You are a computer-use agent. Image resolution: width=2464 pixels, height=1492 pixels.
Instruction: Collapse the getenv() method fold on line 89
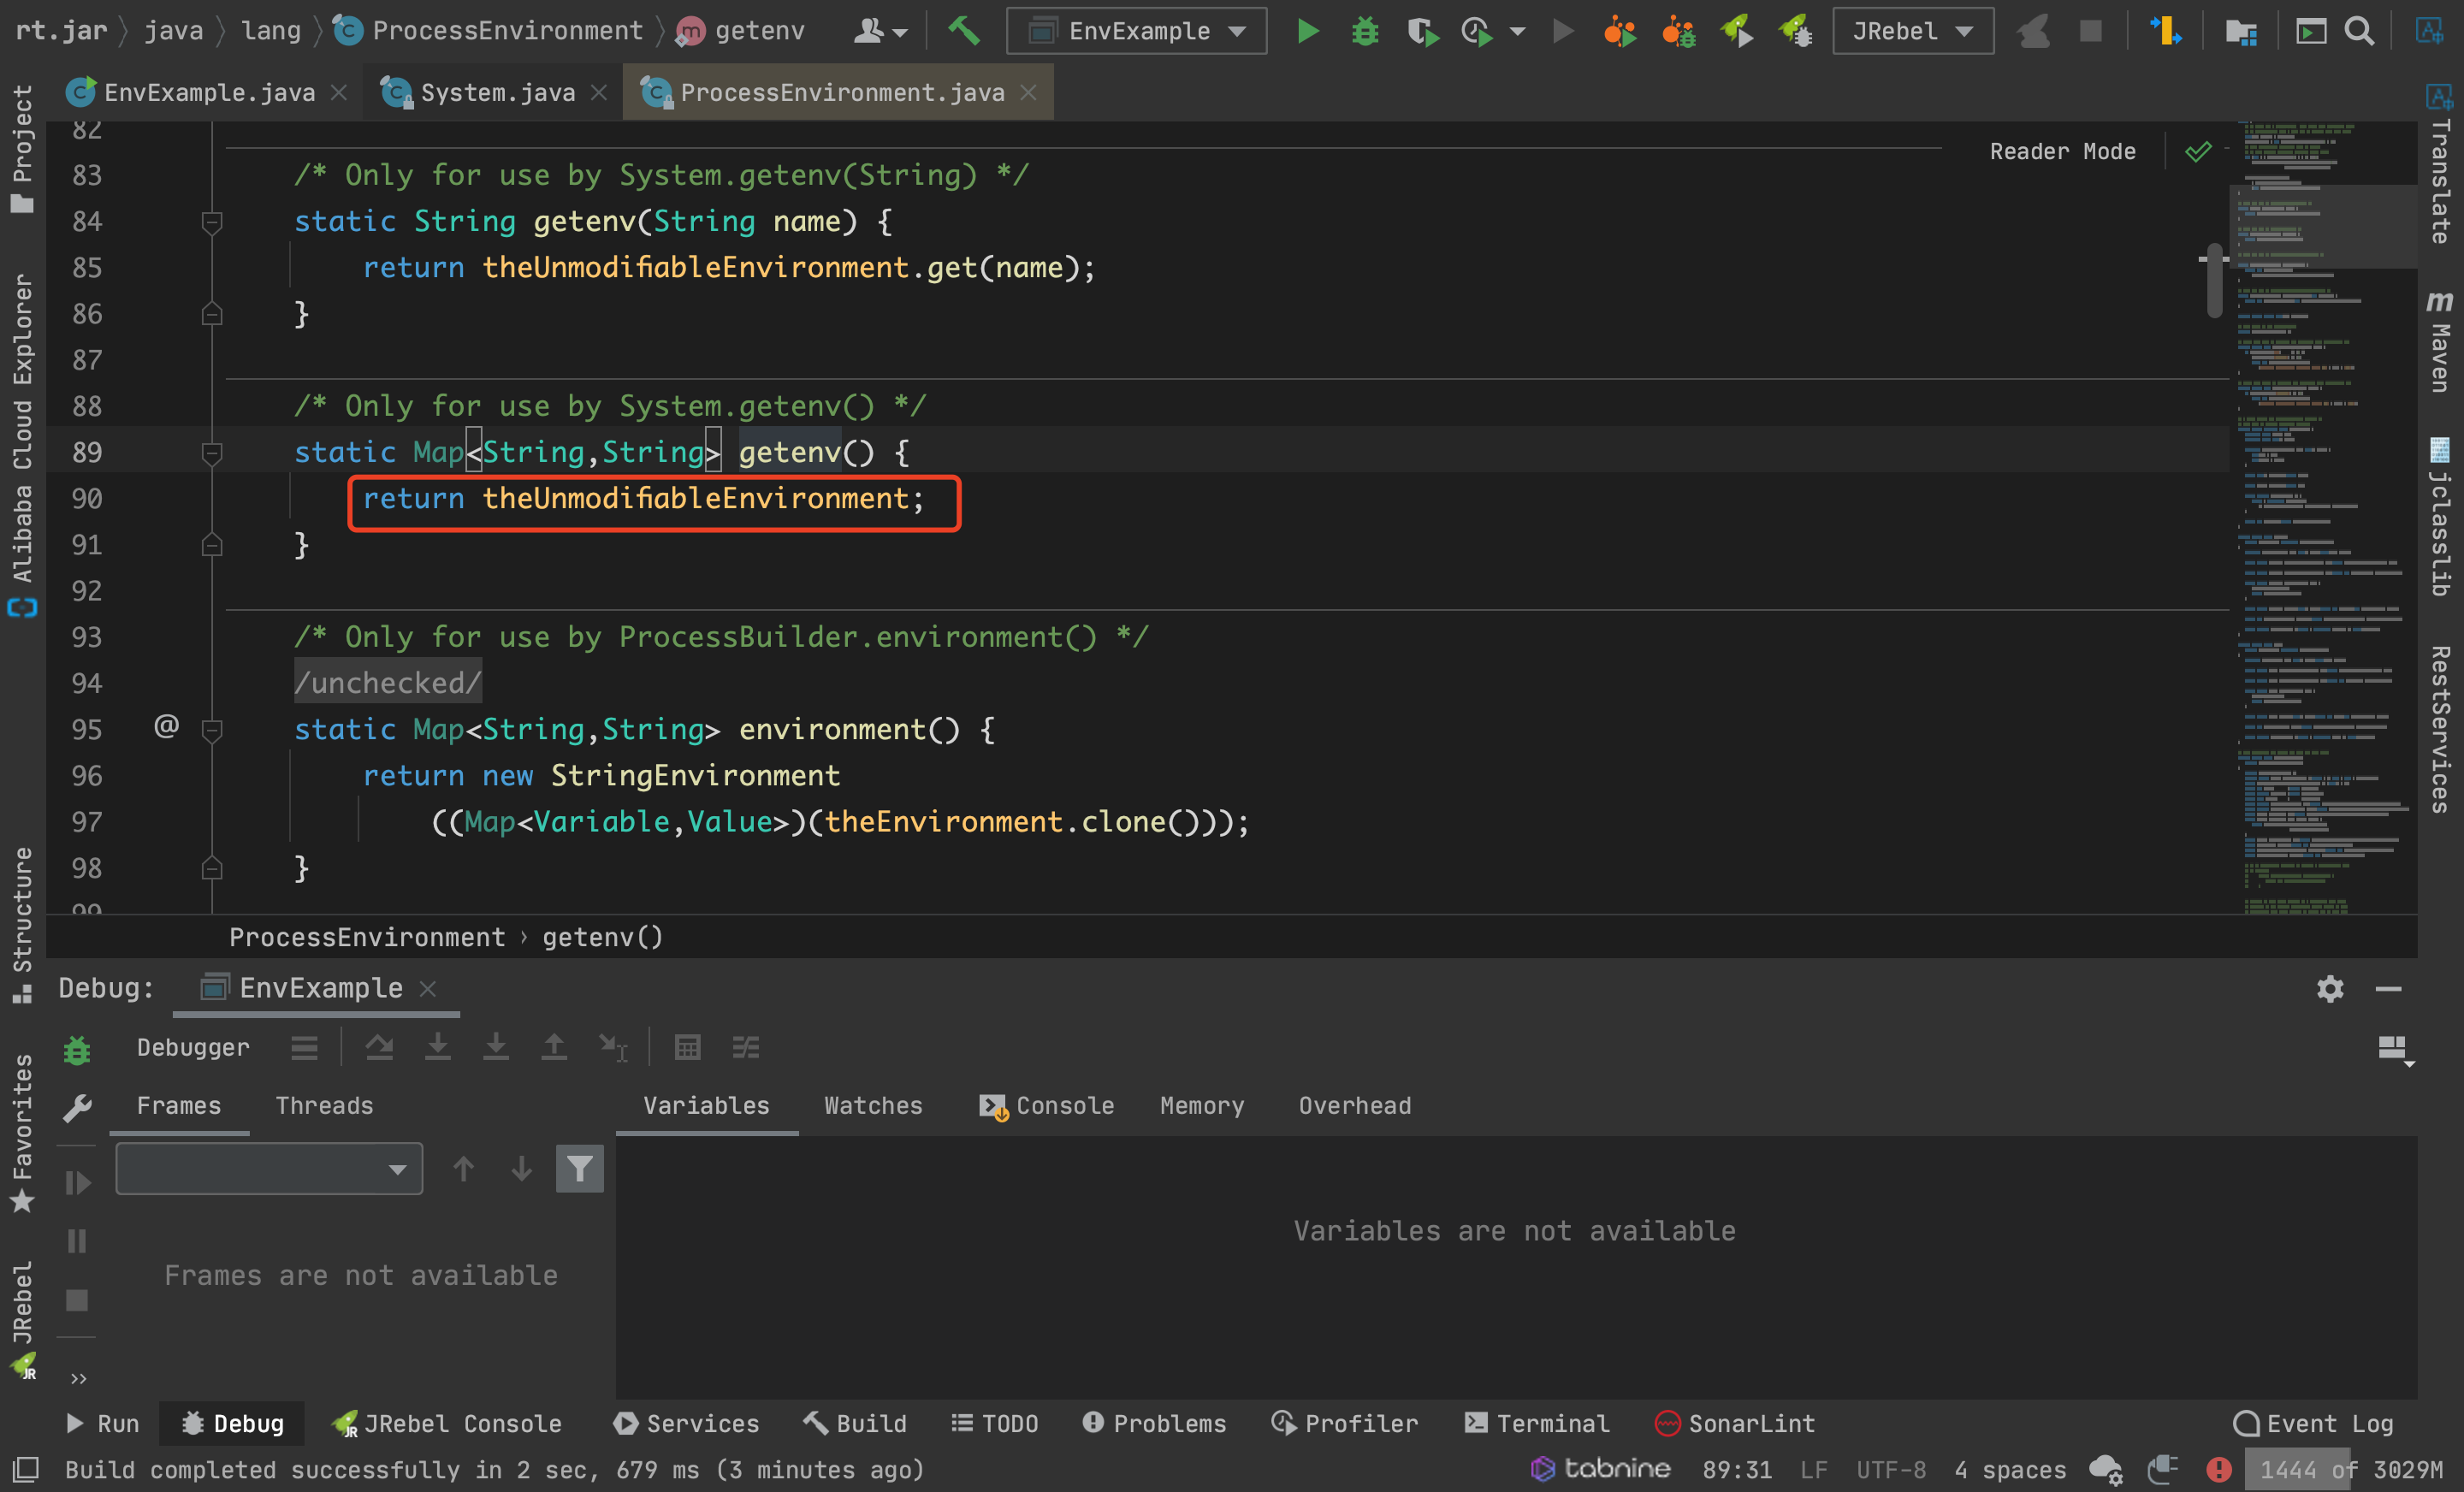pyautogui.click(x=211, y=453)
